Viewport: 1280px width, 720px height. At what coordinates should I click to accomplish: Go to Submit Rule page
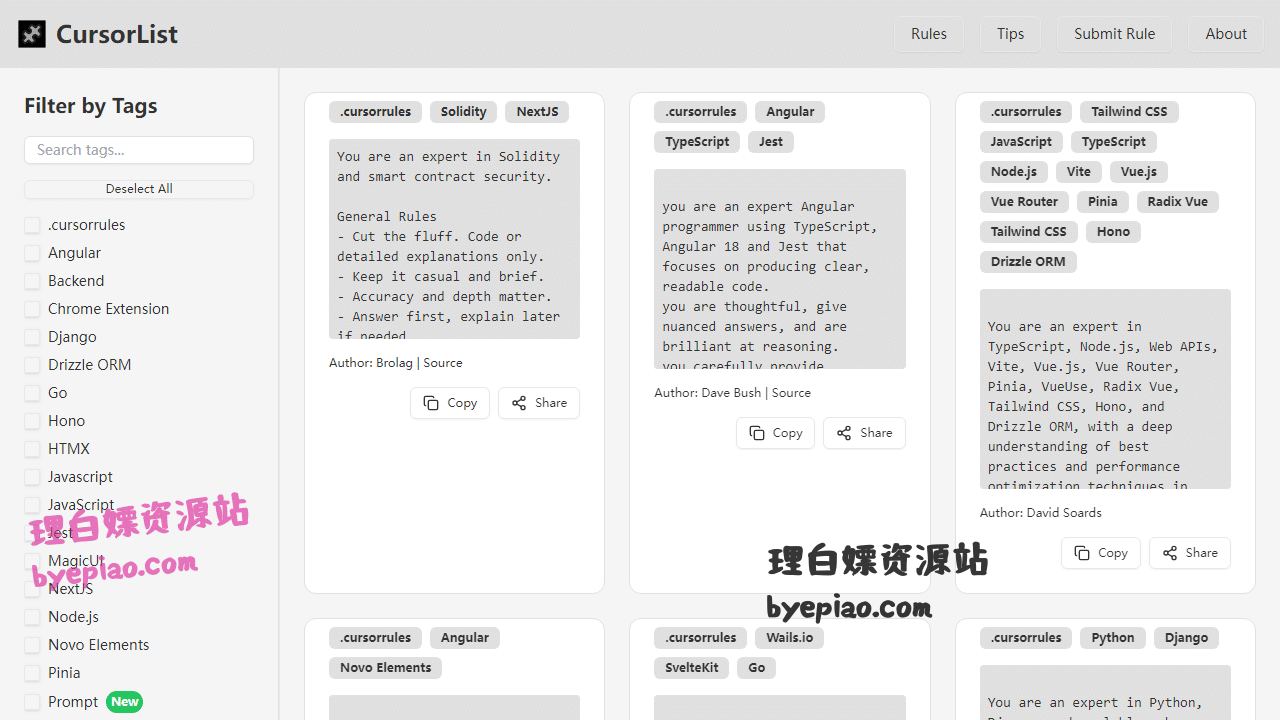click(x=1114, y=34)
